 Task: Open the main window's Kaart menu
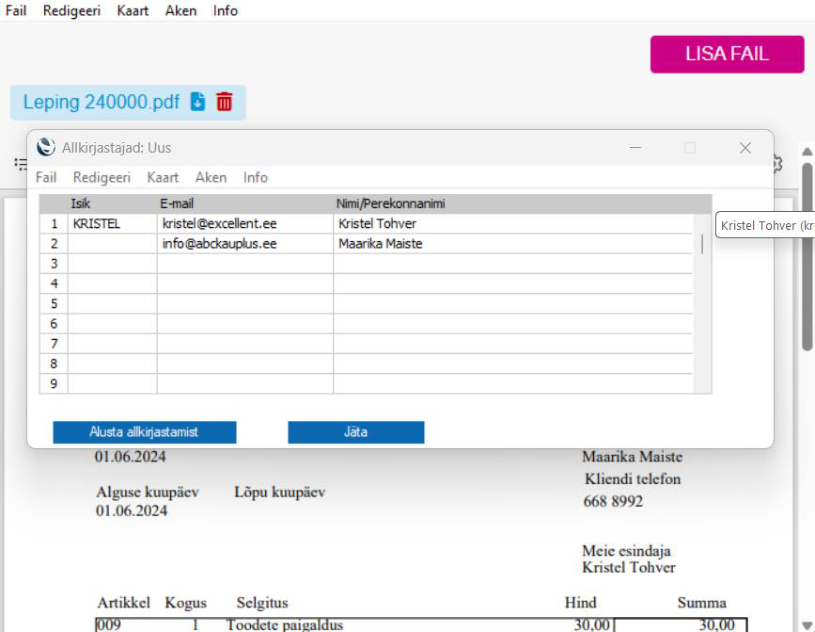(133, 10)
